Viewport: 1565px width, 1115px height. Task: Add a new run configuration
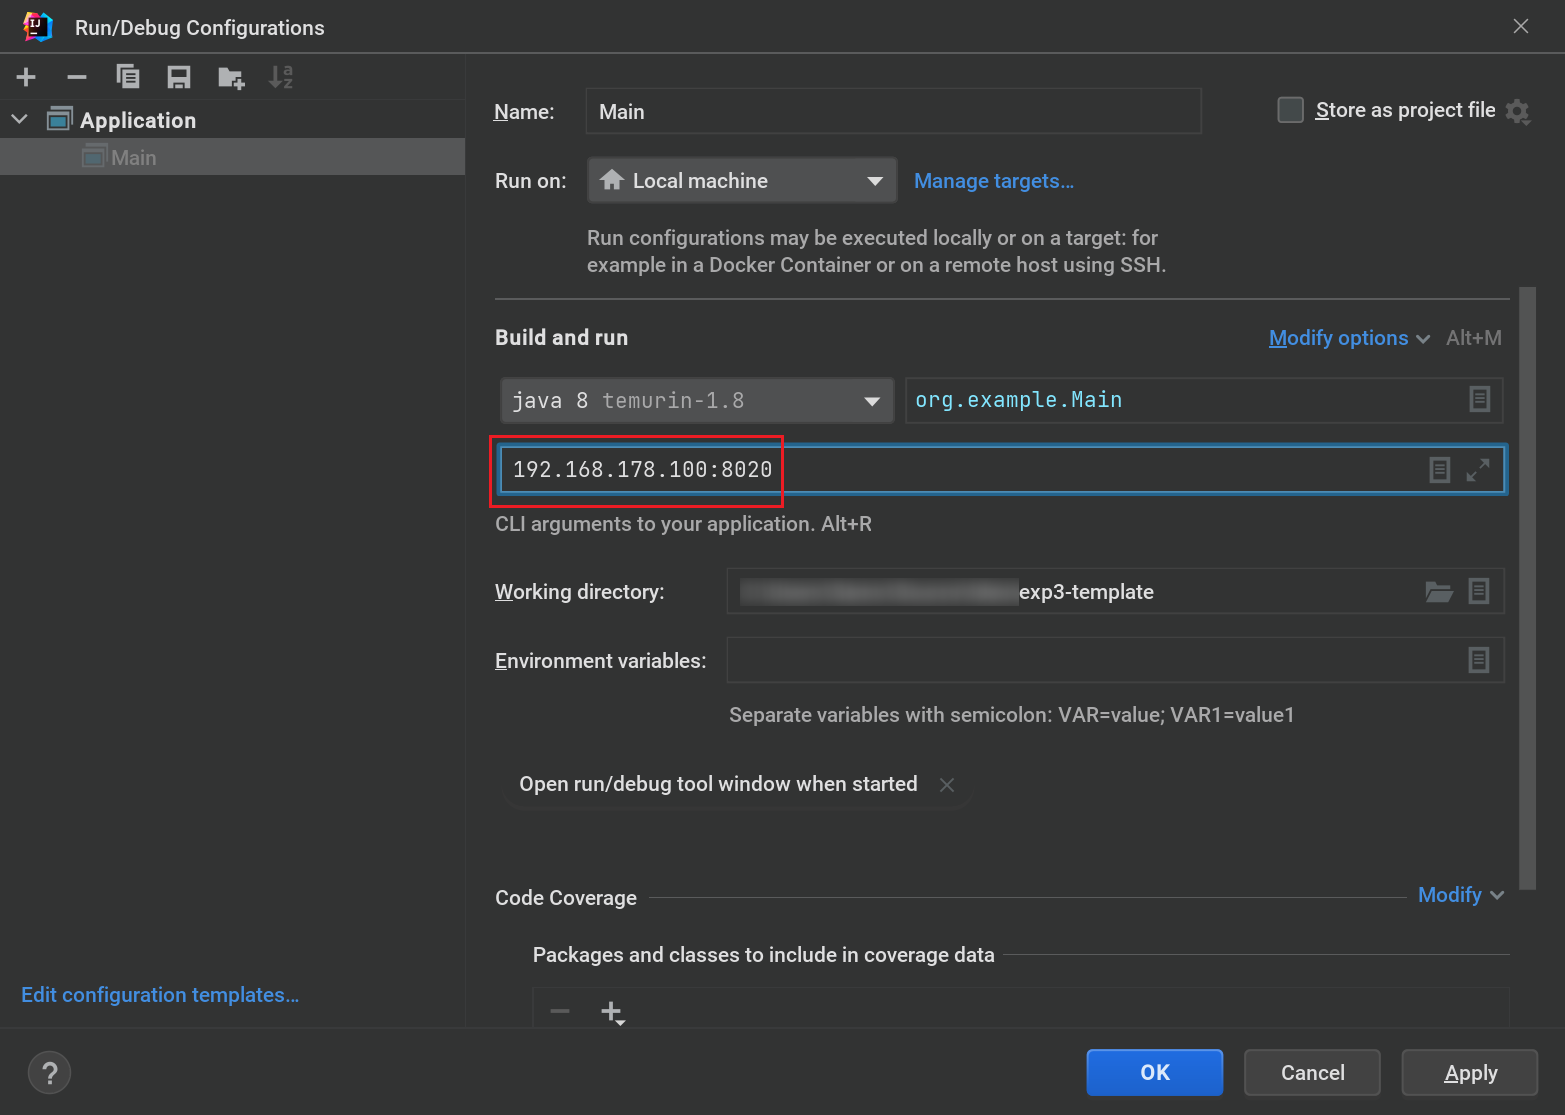(x=26, y=77)
